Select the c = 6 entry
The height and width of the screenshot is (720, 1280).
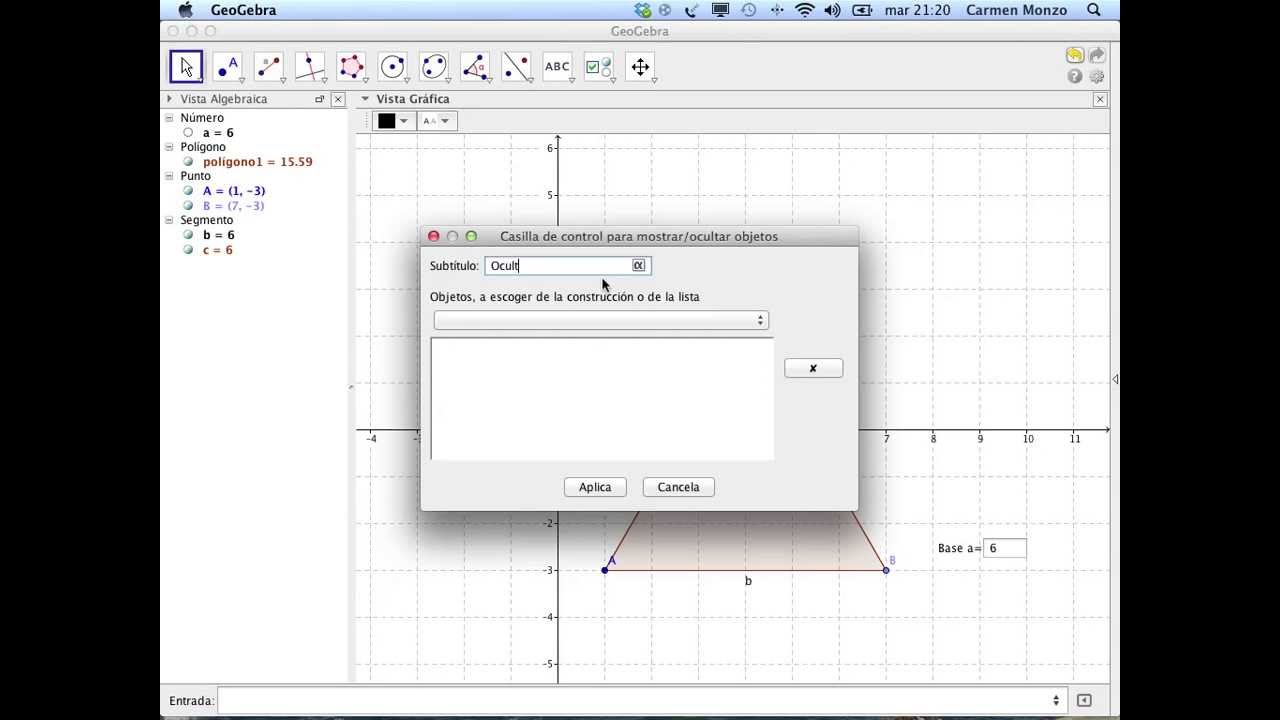tap(218, 250)
